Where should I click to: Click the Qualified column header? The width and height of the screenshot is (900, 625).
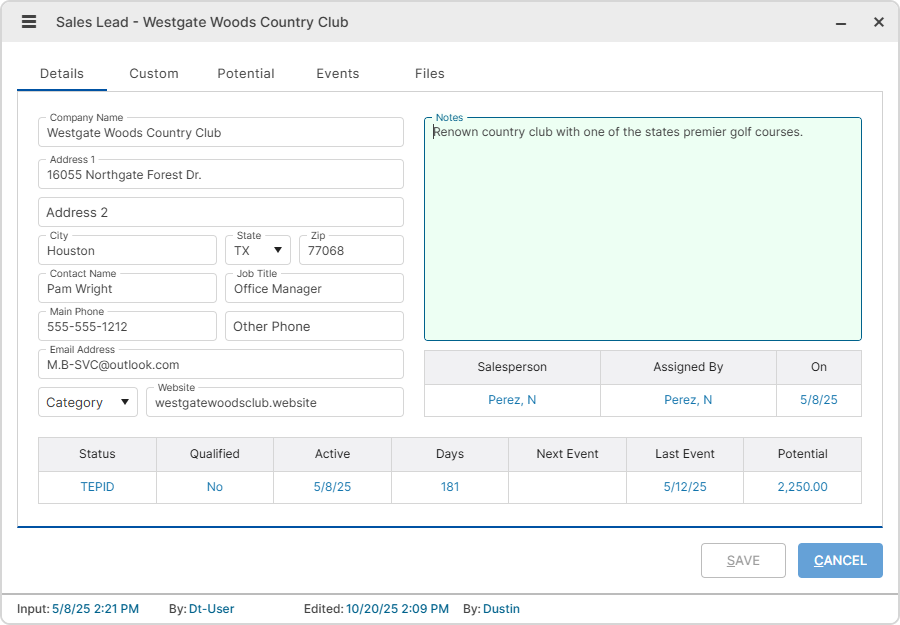pyautogui.click(x=215, y=454)
